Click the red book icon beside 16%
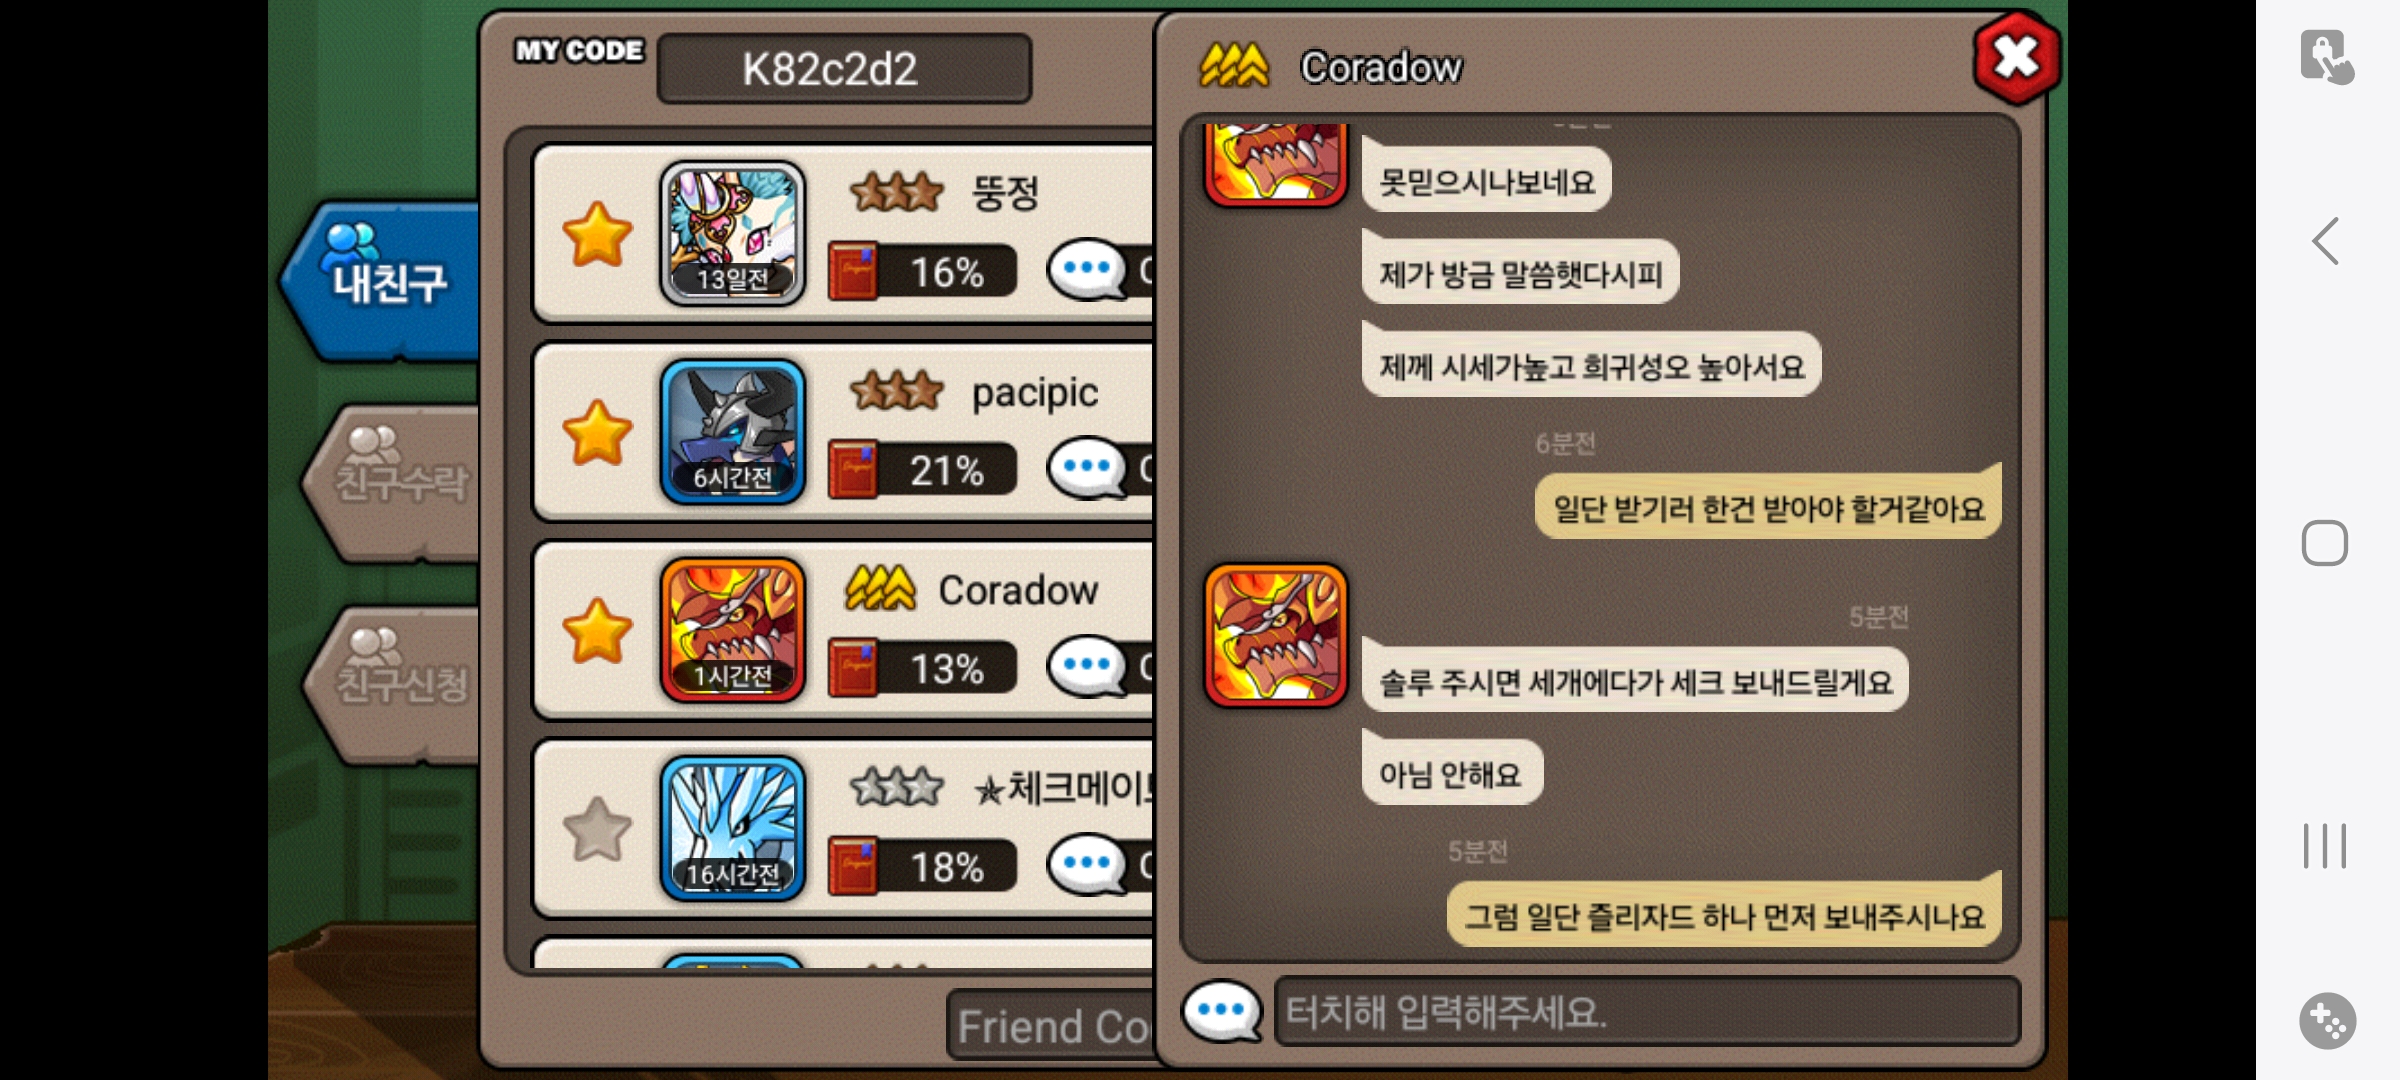Viewport: 2400px width, 1080px height. click(x=853, y=271)
